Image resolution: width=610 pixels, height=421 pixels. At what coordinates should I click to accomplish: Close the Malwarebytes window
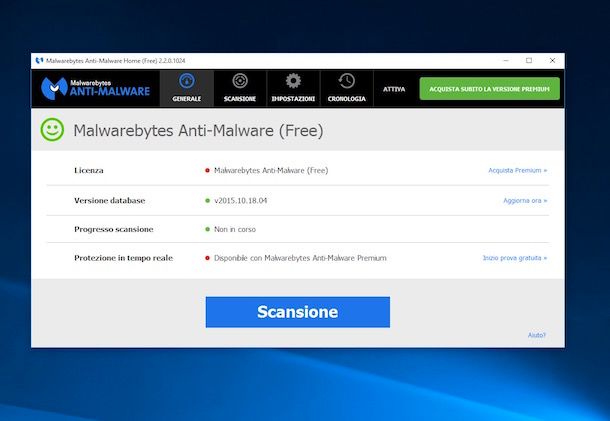(552, 61)
